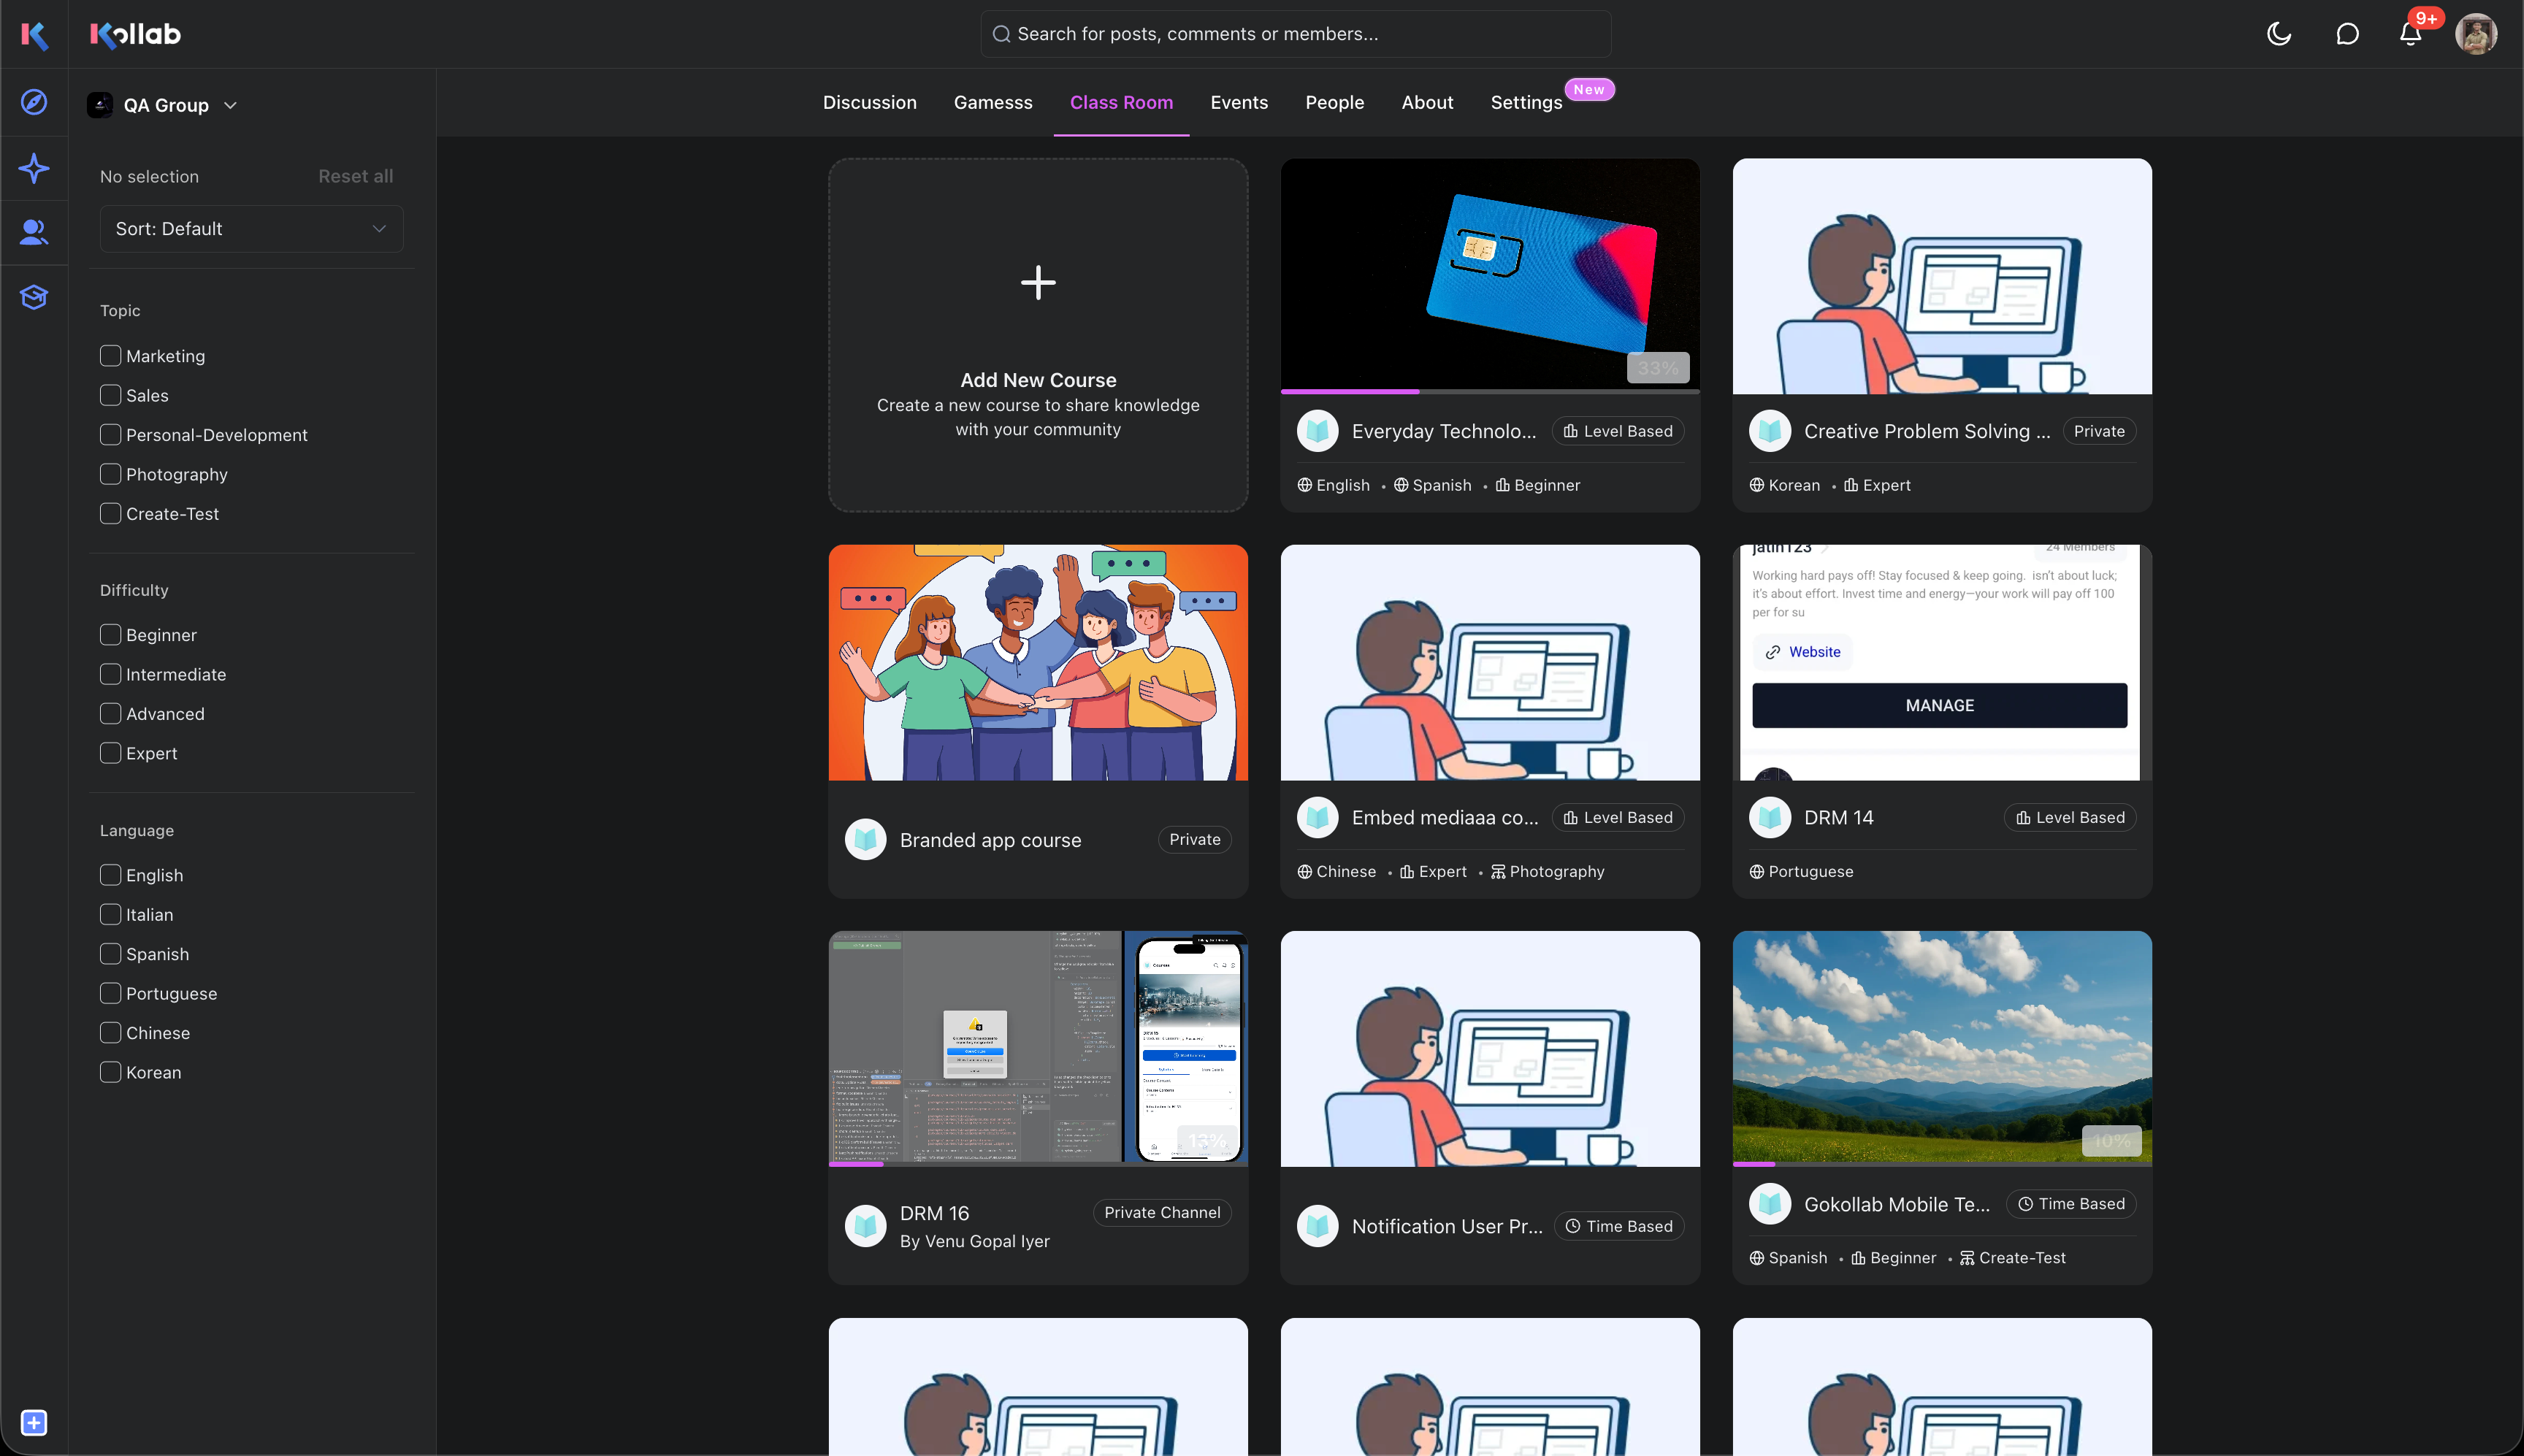Viewport: 2524px width, 1456px height.
Task: Tick the Portuguese language checkbox
Action: pyautogui.click(x=110, y=993)
